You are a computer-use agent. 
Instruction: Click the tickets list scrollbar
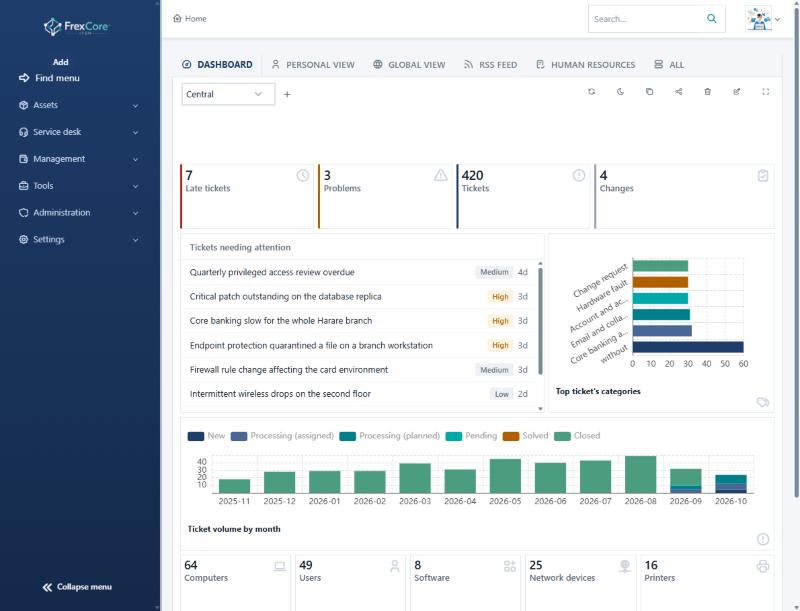(540, 321)
